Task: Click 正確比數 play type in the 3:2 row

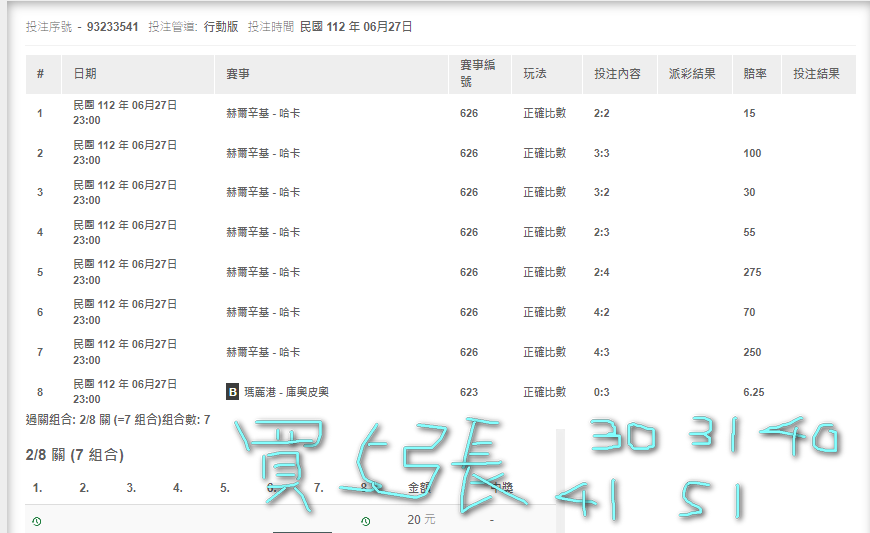Action: point(544,192)
